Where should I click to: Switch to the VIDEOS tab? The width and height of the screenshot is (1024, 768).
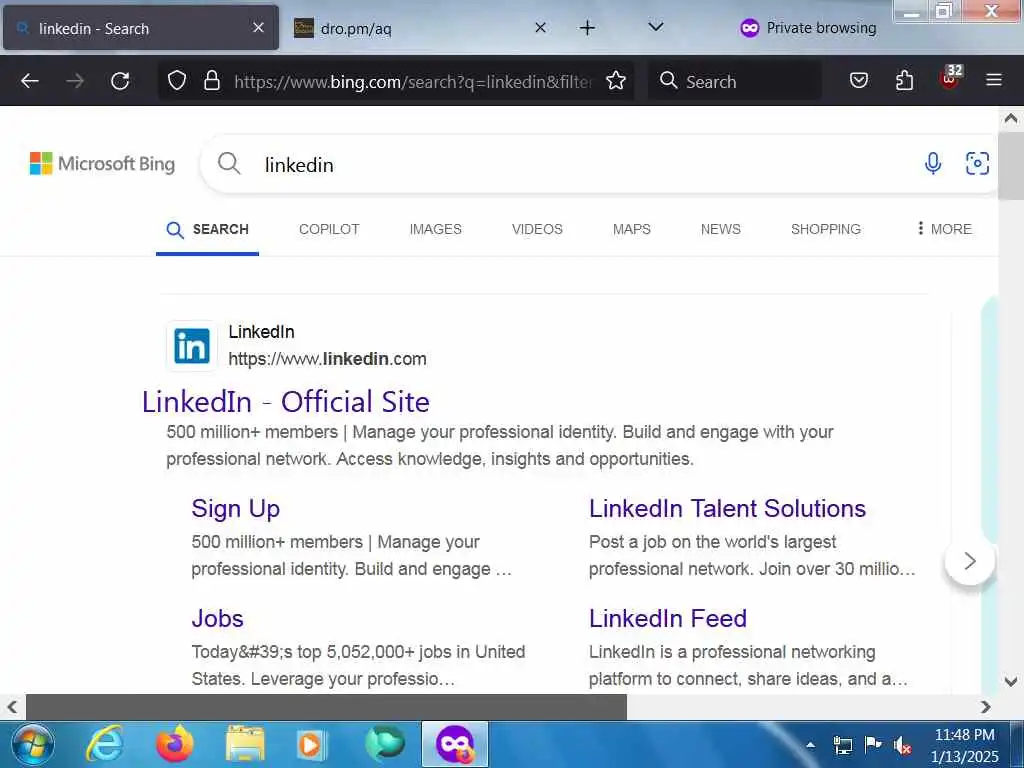(537, 229)
